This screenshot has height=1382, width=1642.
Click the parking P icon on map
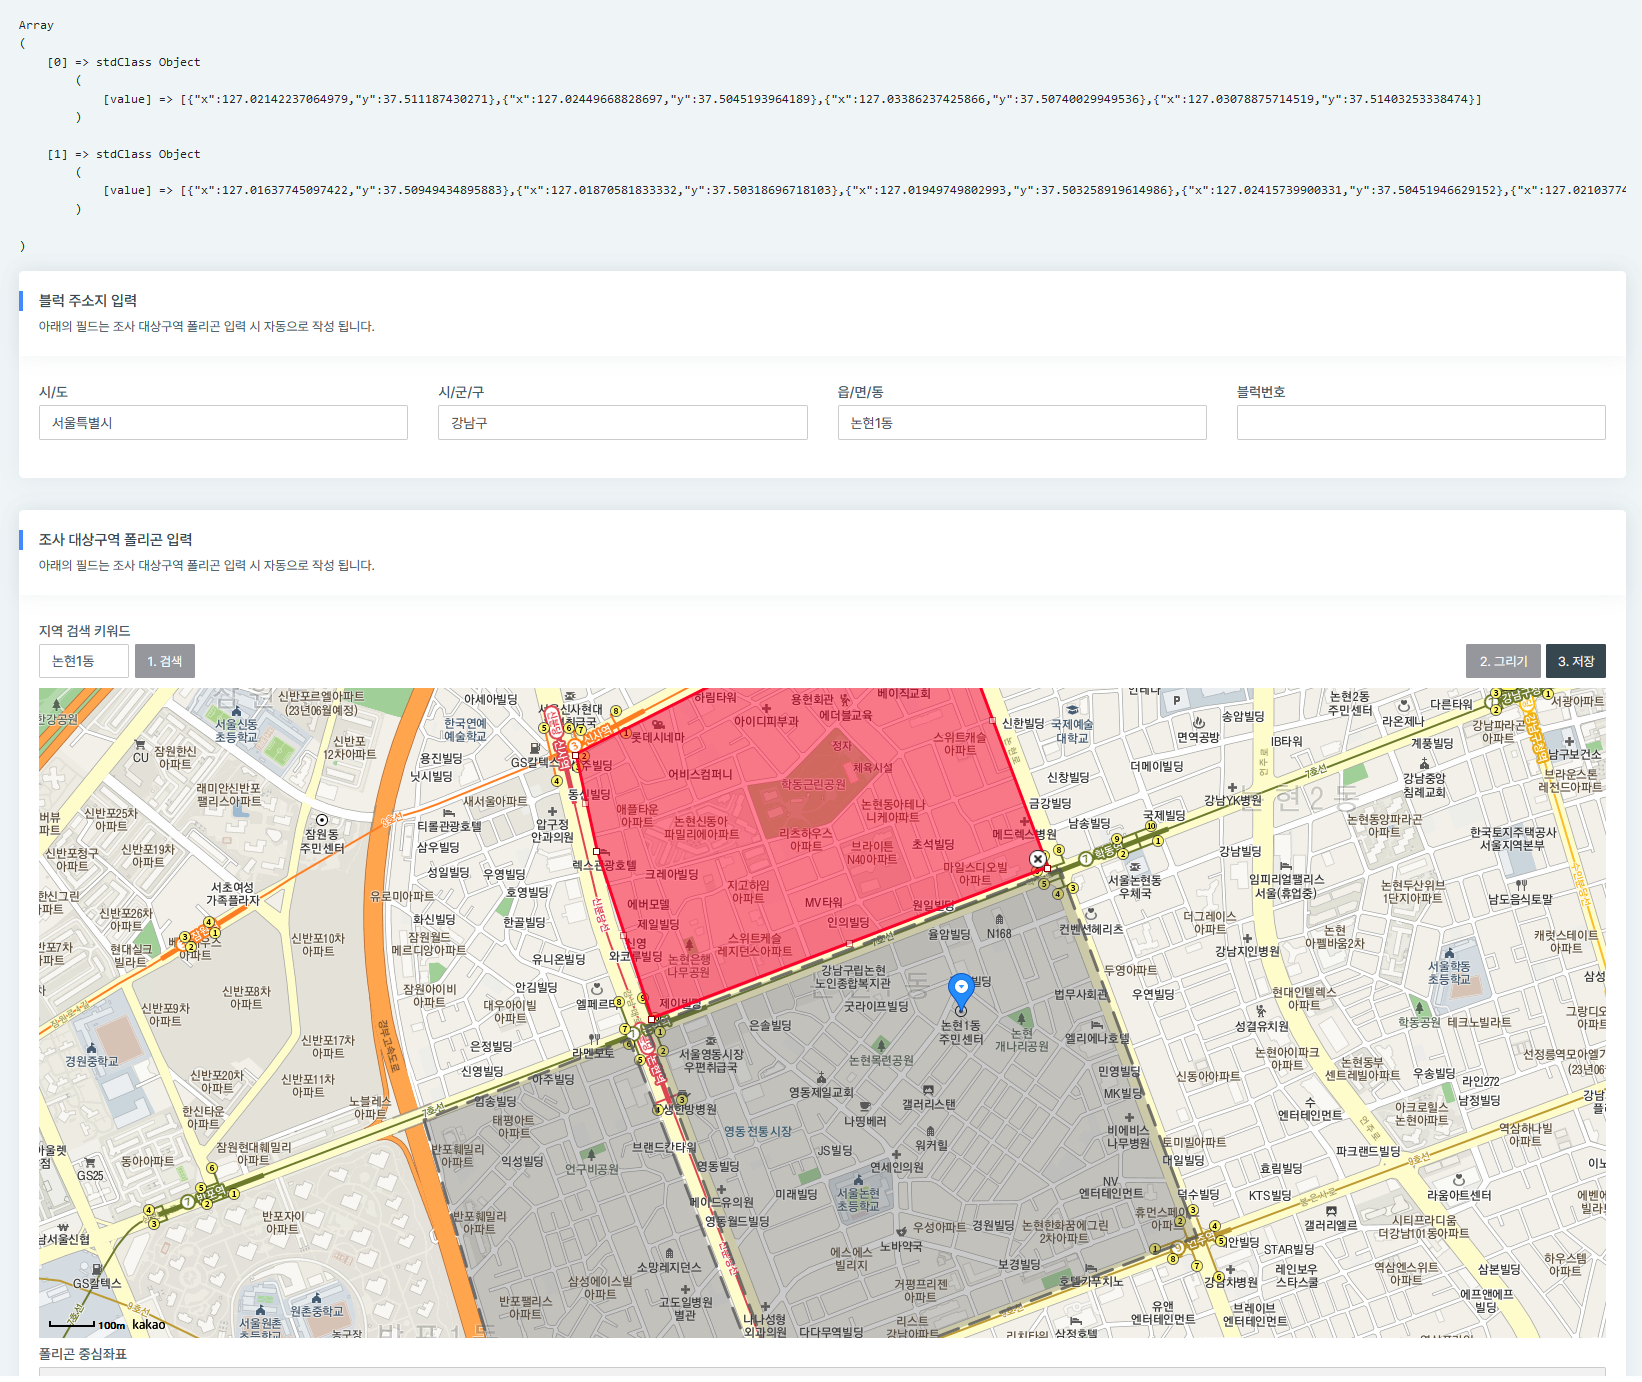tap(1176, 700)
